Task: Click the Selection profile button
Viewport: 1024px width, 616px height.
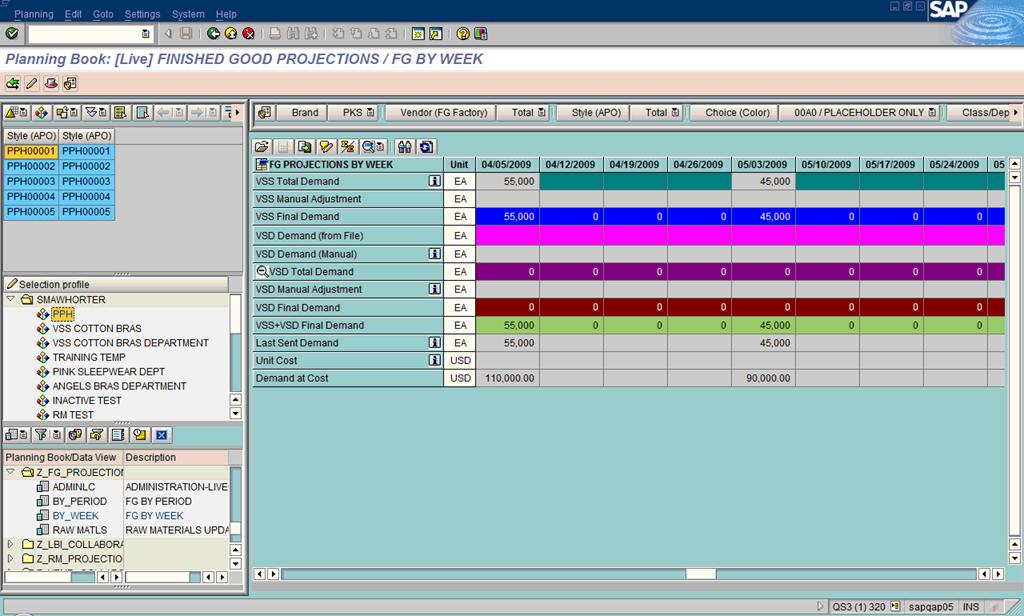Action: pyautogui.click(x=116, y=284)
